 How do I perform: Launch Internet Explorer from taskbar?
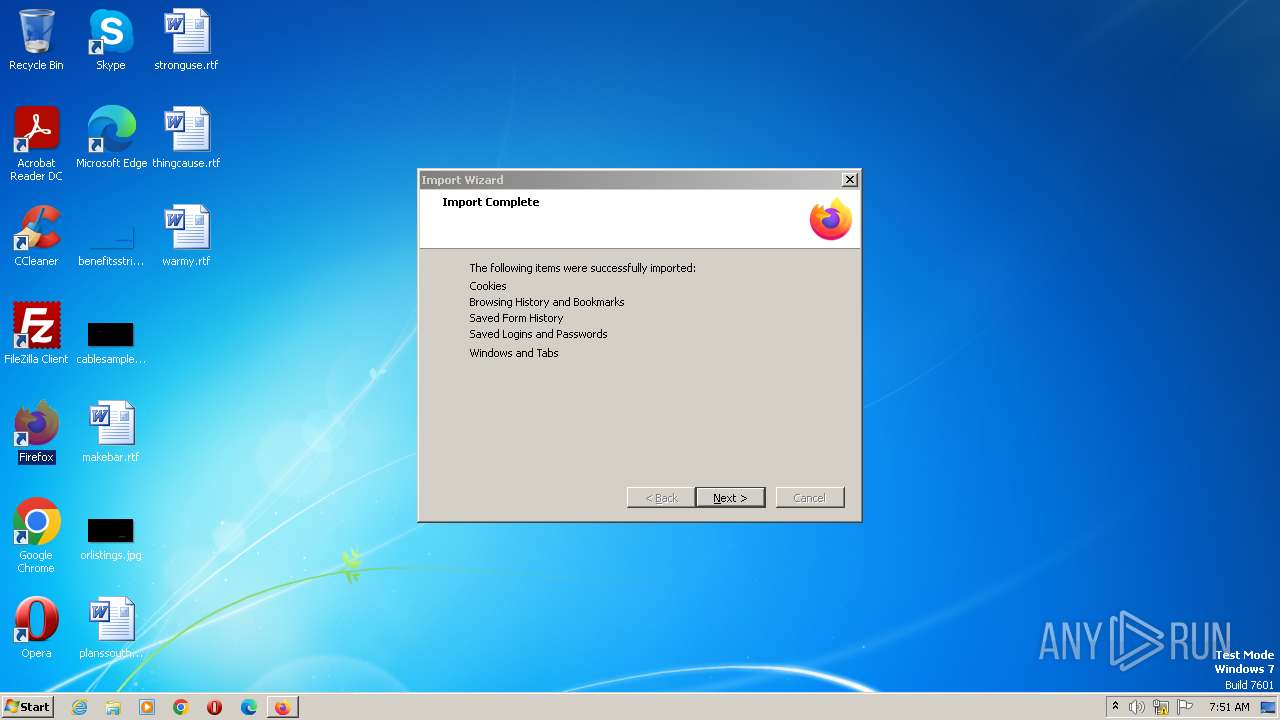coord(79,707)
